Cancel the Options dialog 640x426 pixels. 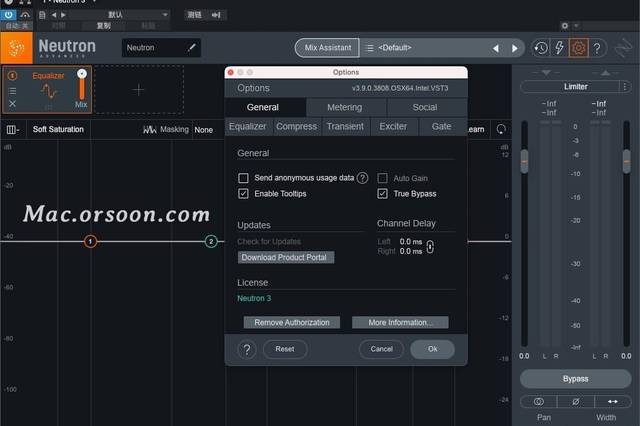[x=382, y=349]
